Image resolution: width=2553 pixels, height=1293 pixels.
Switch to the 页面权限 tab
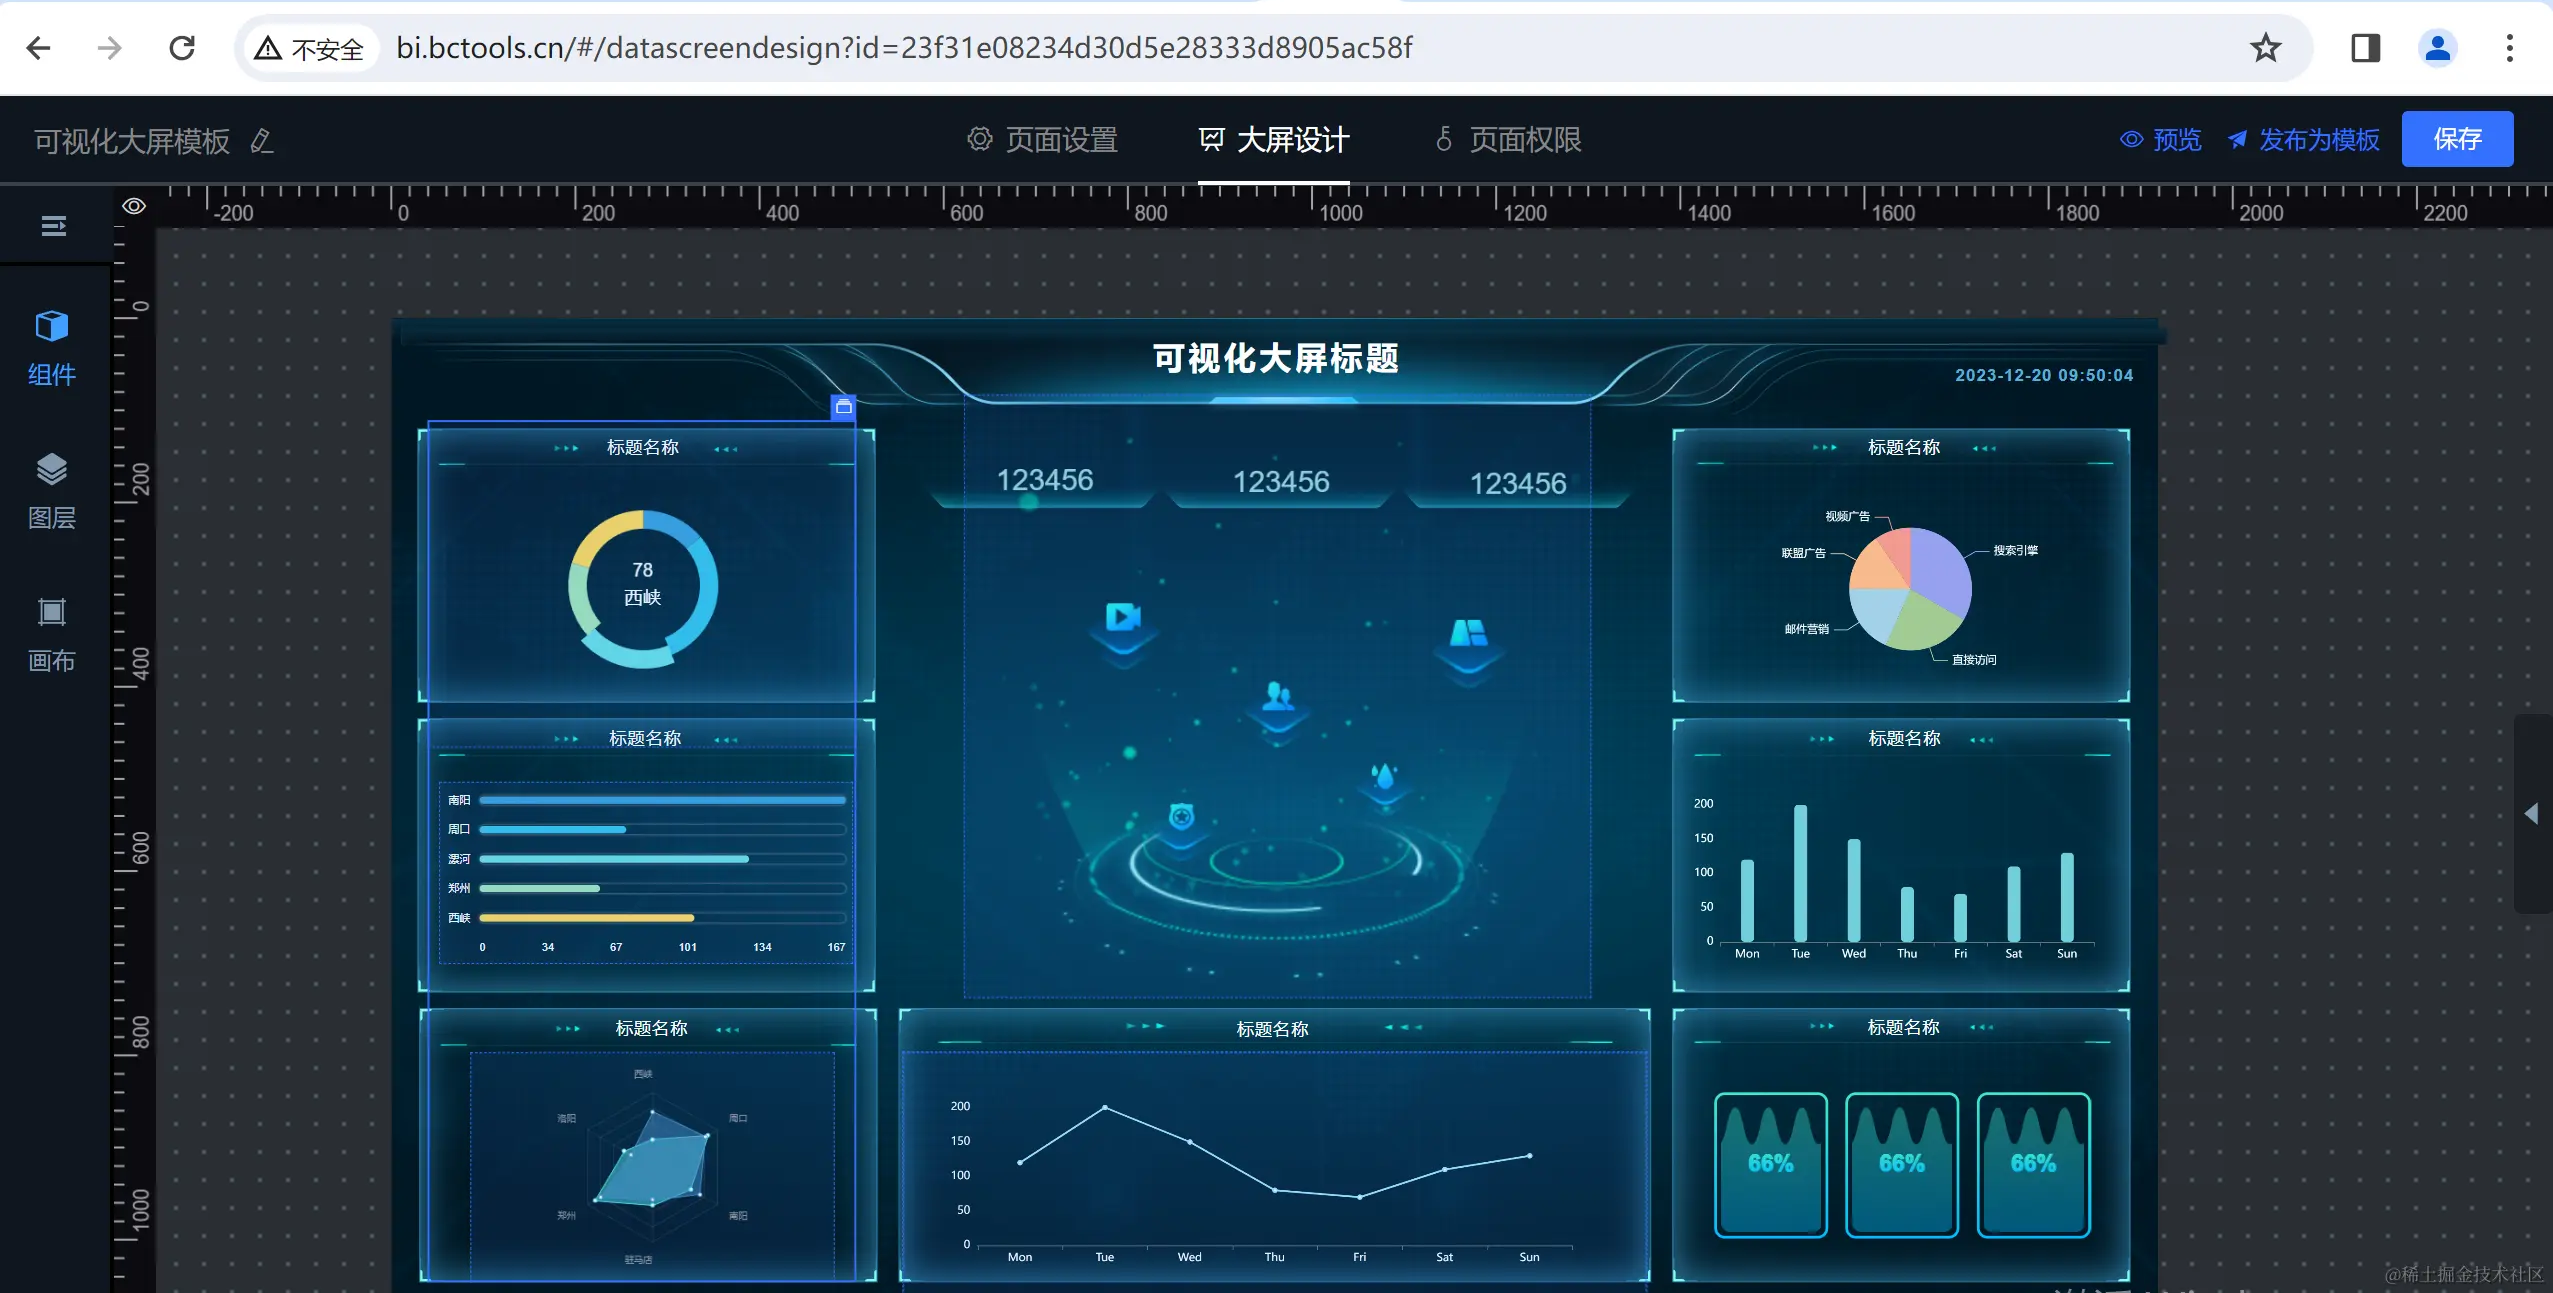pos(1507,140)
